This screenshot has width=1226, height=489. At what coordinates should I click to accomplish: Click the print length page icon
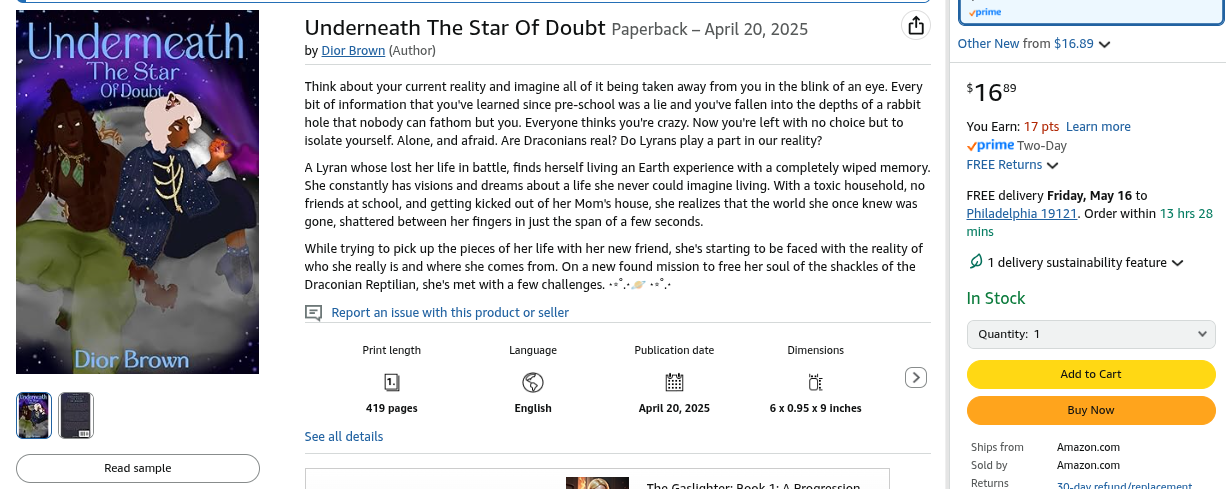coord(392,382)
